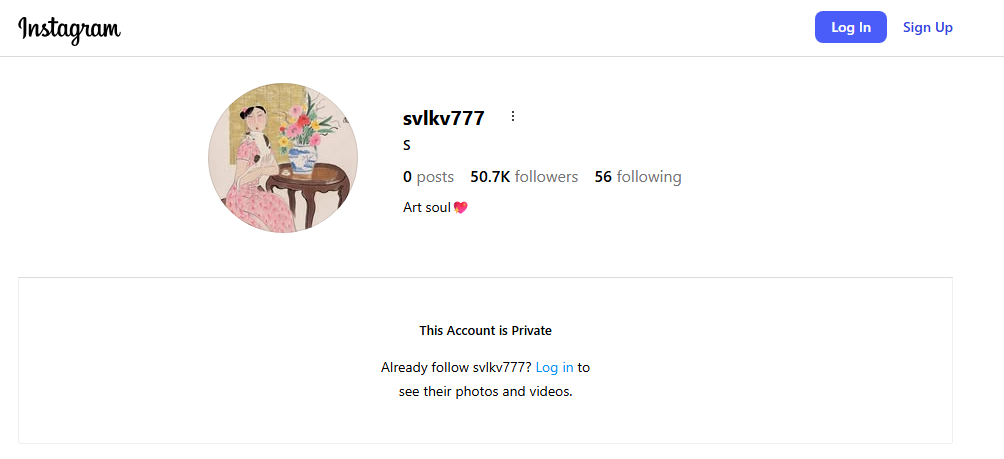Viewport: 1004px width, 459px height.
Task: Click the display name S under username
Action: tap(407, 146)
